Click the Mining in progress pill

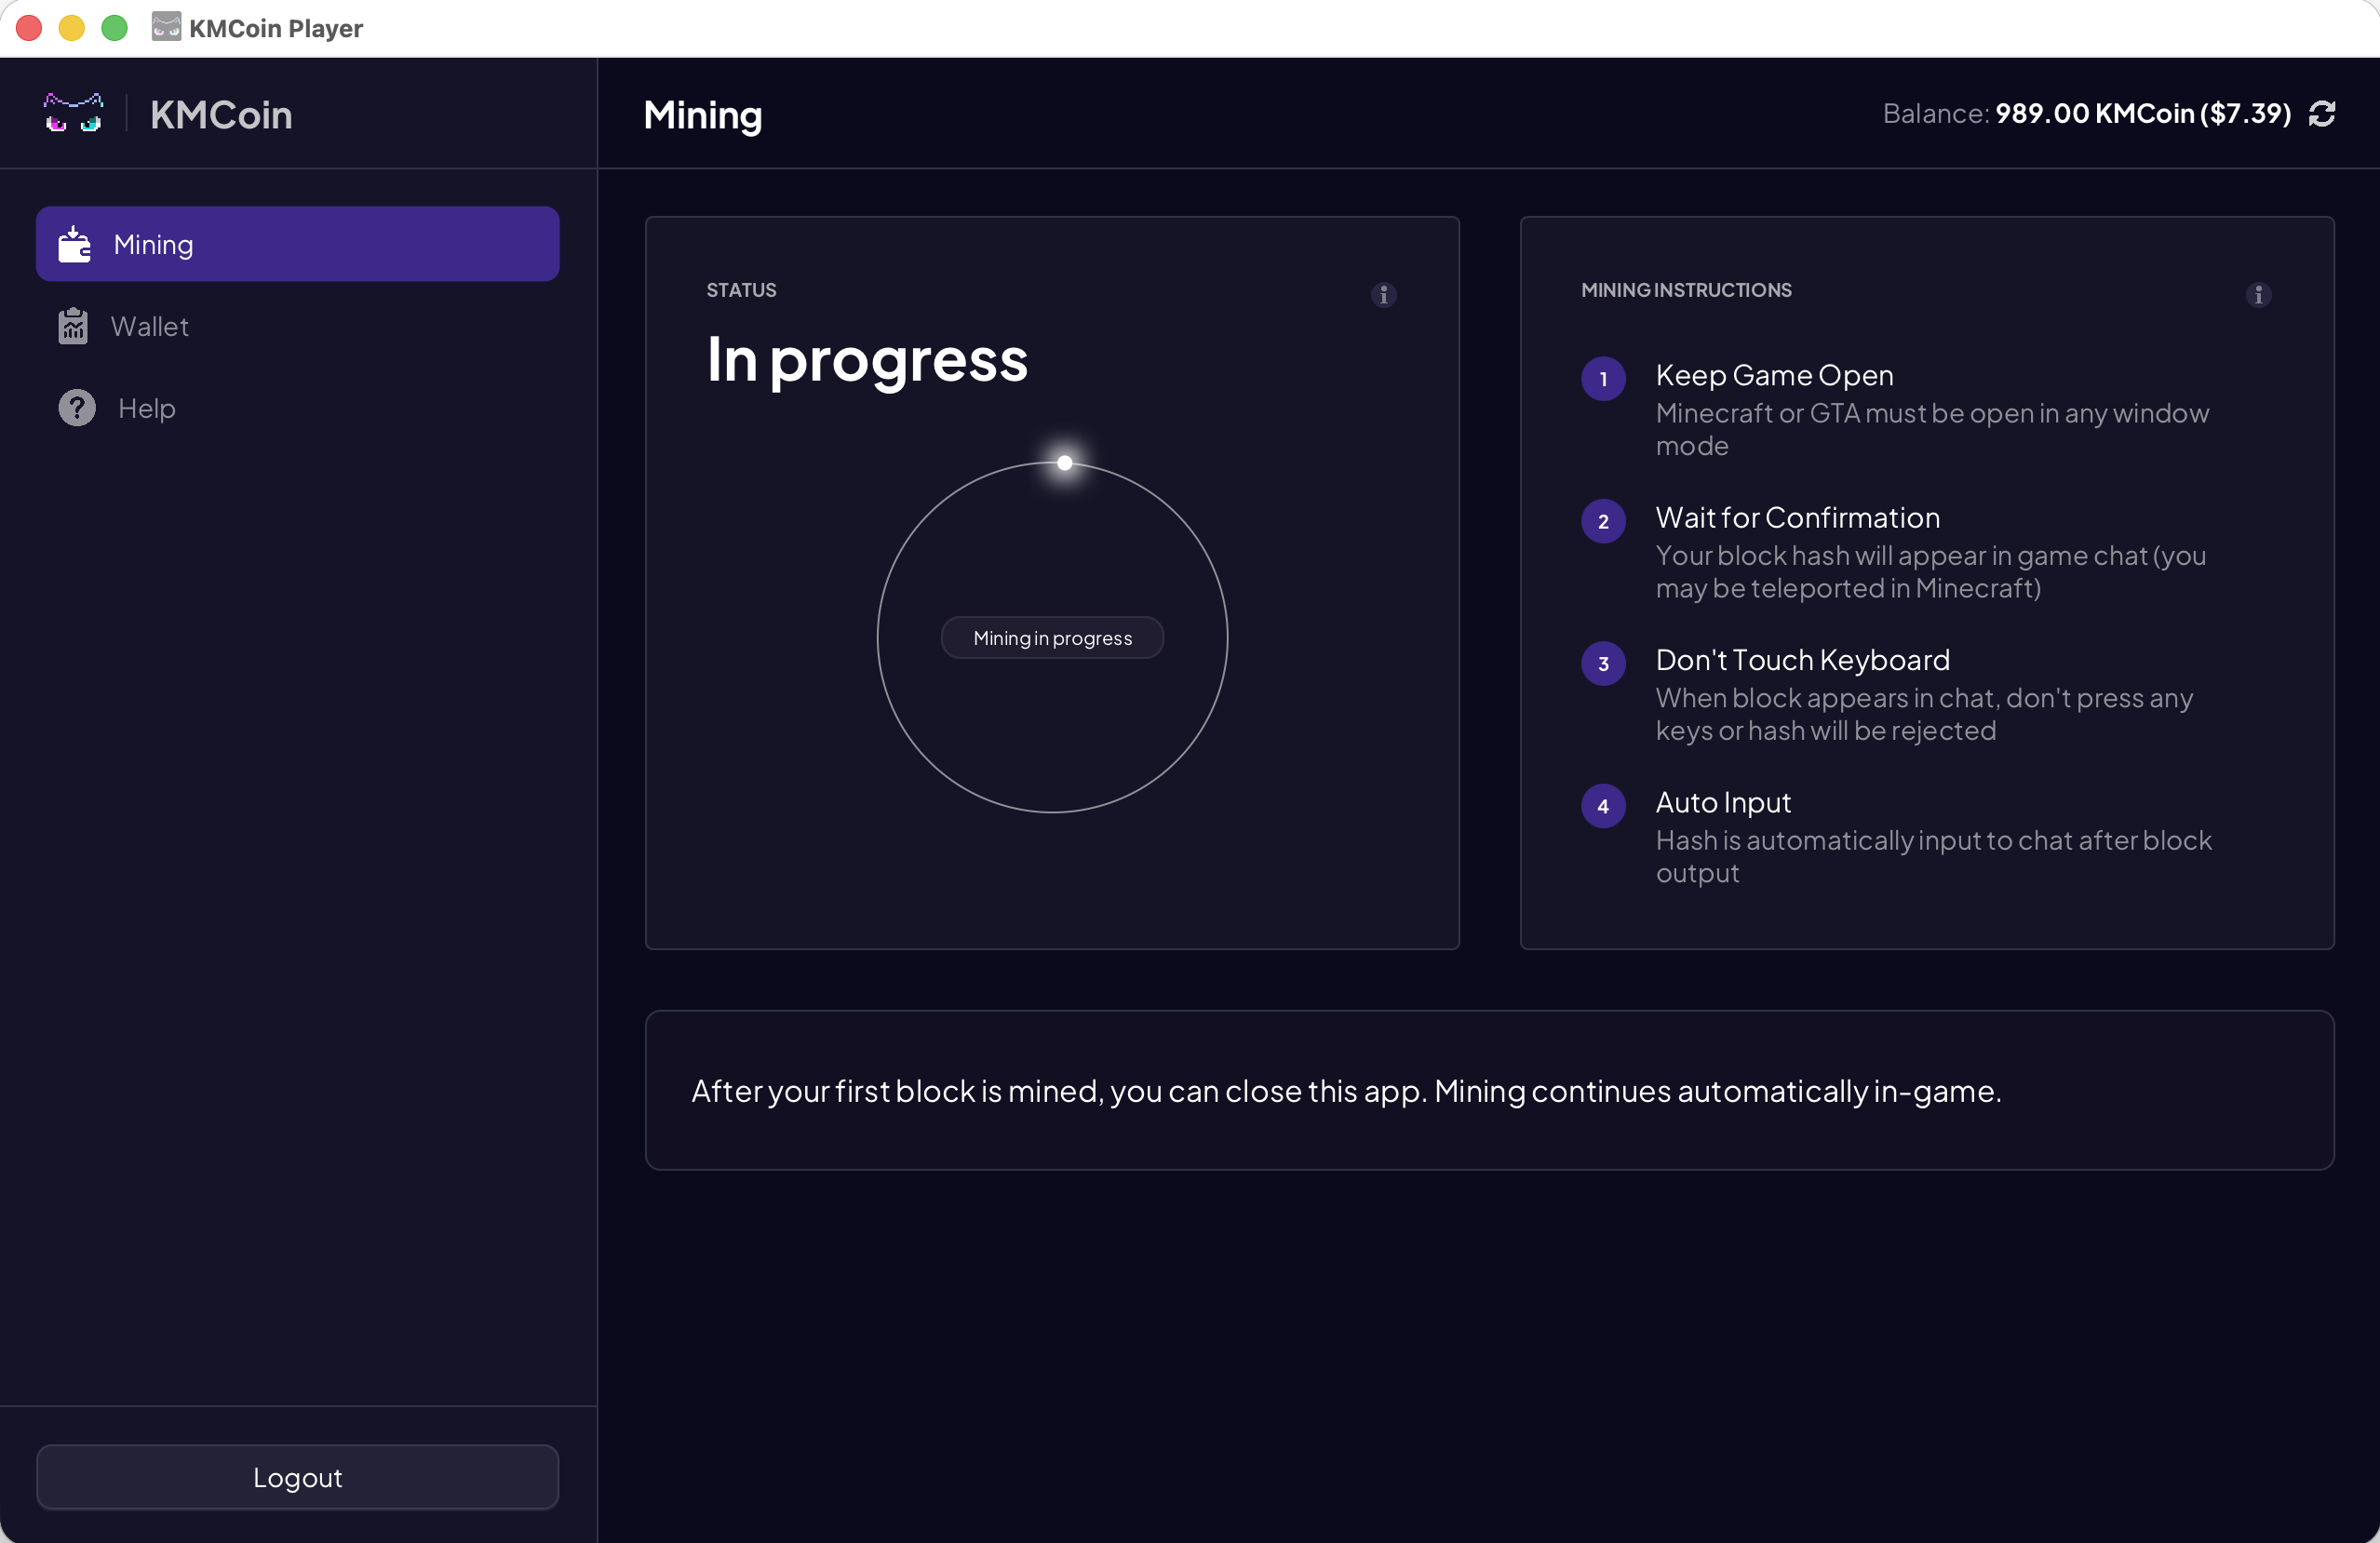pos(1052,638)
